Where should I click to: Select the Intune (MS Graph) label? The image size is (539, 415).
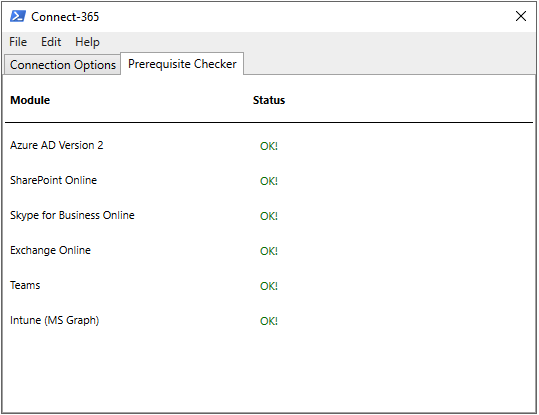pyautogui.click(x=55, y=320)
